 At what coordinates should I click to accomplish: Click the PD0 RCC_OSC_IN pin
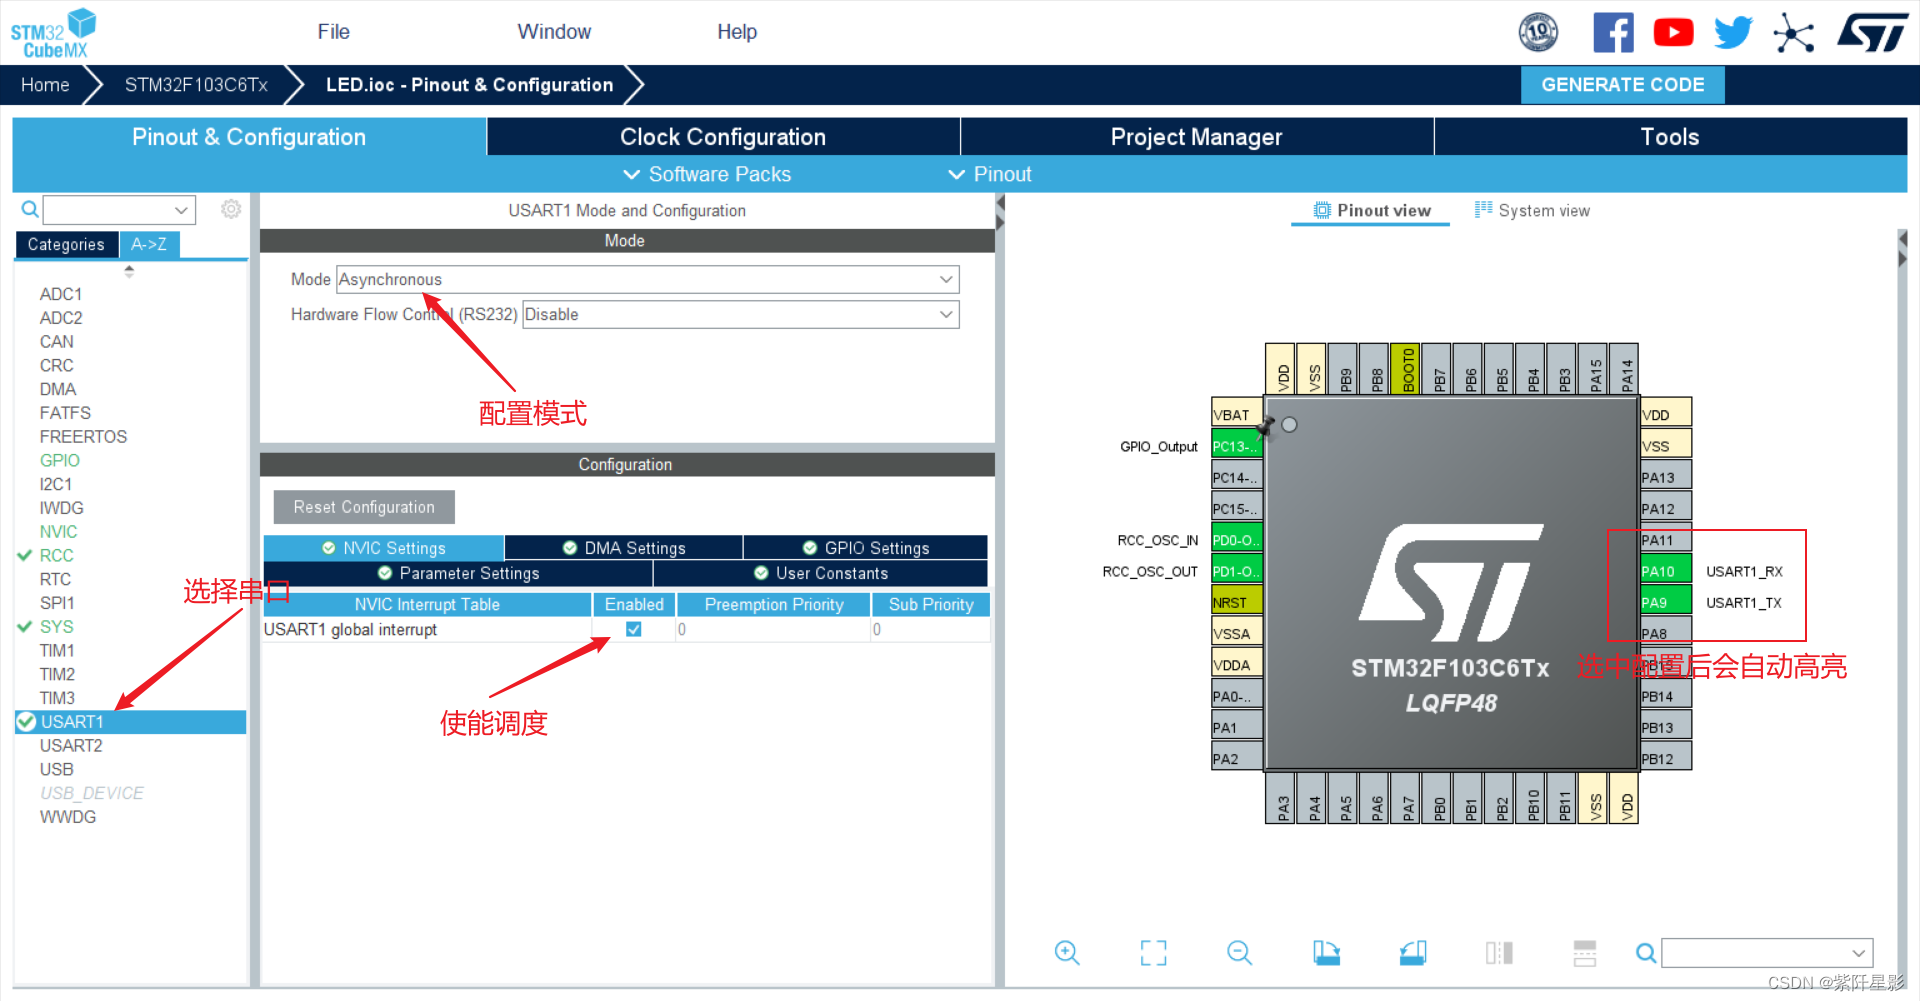(1237, 540)
